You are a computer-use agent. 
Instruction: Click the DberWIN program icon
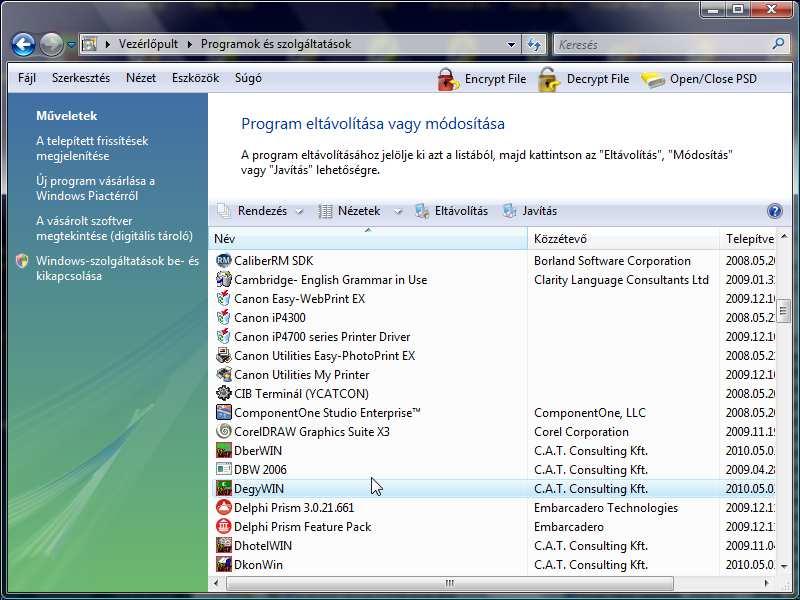[223, 451]
